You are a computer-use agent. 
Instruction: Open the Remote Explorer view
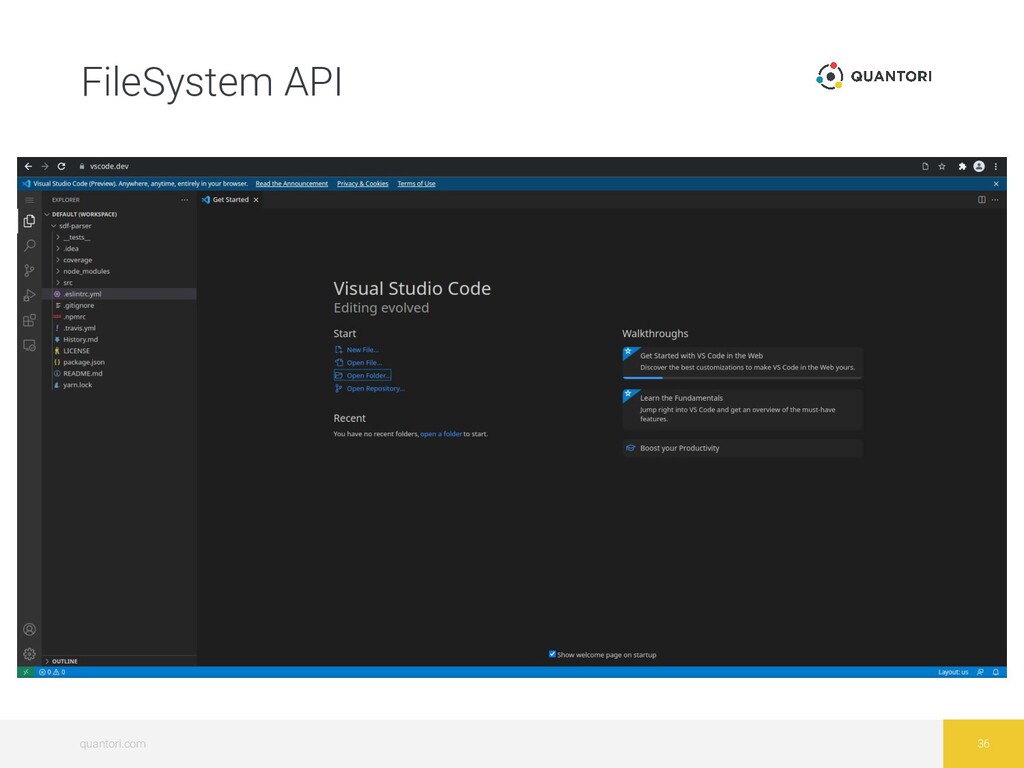click(x=29, y=345)
